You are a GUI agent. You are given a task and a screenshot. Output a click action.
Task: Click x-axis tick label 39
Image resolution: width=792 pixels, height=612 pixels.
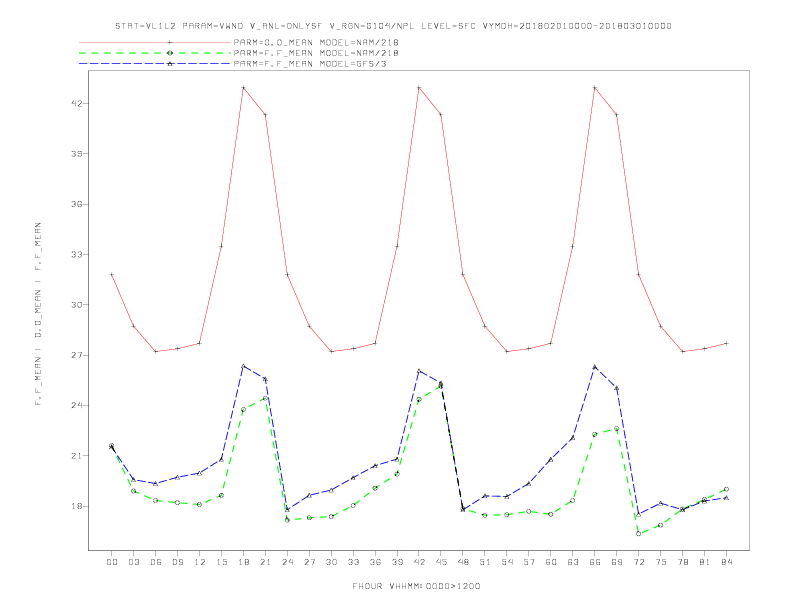point(397,562)
